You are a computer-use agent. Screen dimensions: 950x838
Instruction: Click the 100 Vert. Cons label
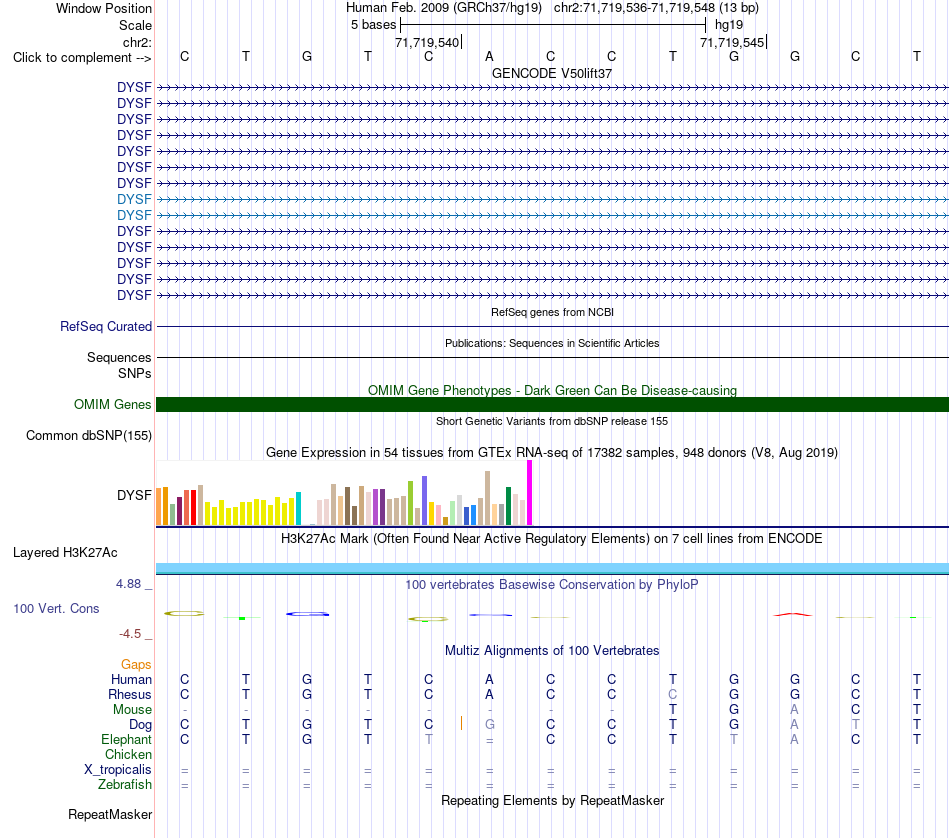click(x=56, y=608)
